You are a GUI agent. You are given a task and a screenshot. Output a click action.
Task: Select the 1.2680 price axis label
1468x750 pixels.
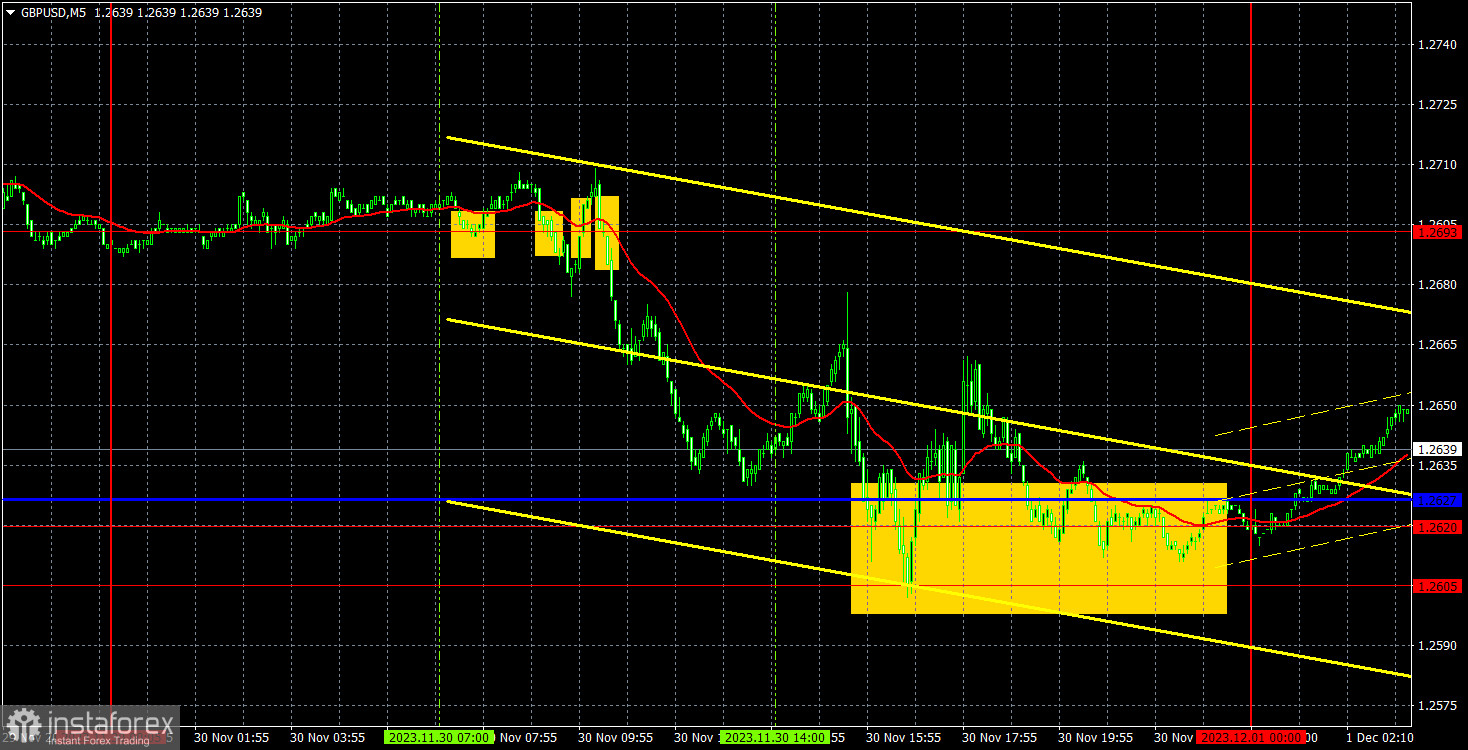pyautogui.click(x=1439, y=285)
